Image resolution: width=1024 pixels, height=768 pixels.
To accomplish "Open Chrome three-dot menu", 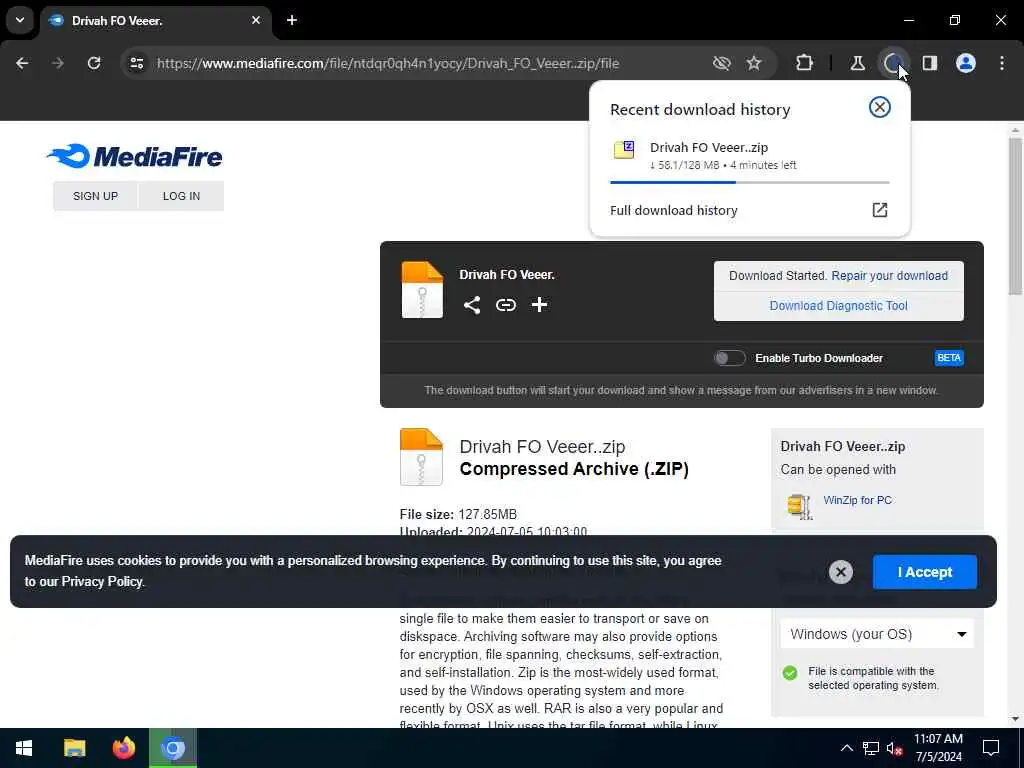I will (x=1002, y=63).
